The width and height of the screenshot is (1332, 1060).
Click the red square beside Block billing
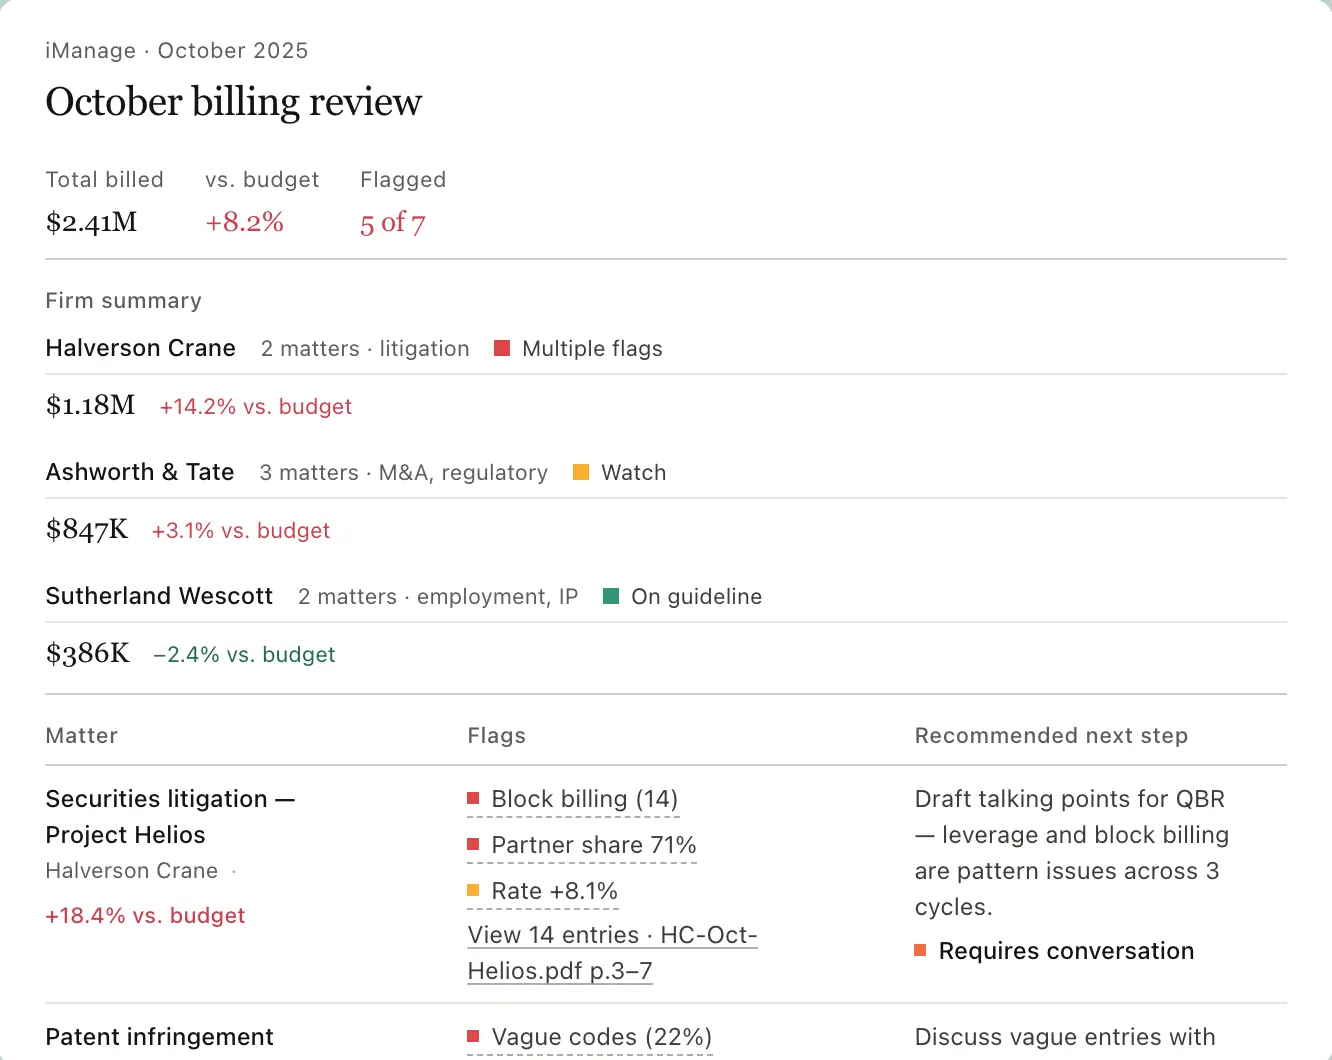point(473,798)
